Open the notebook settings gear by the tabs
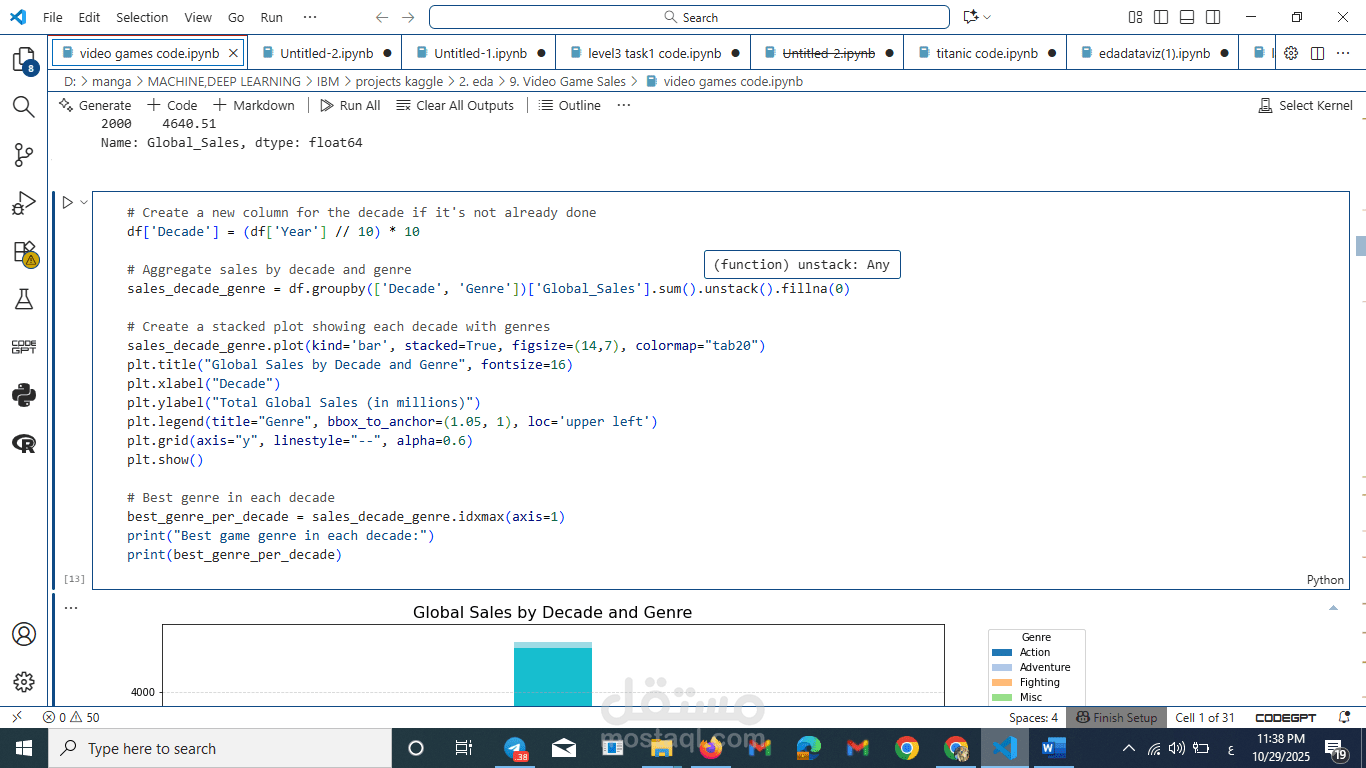This screenshot has width=1366, height=768. click(x=1291, y=53)
